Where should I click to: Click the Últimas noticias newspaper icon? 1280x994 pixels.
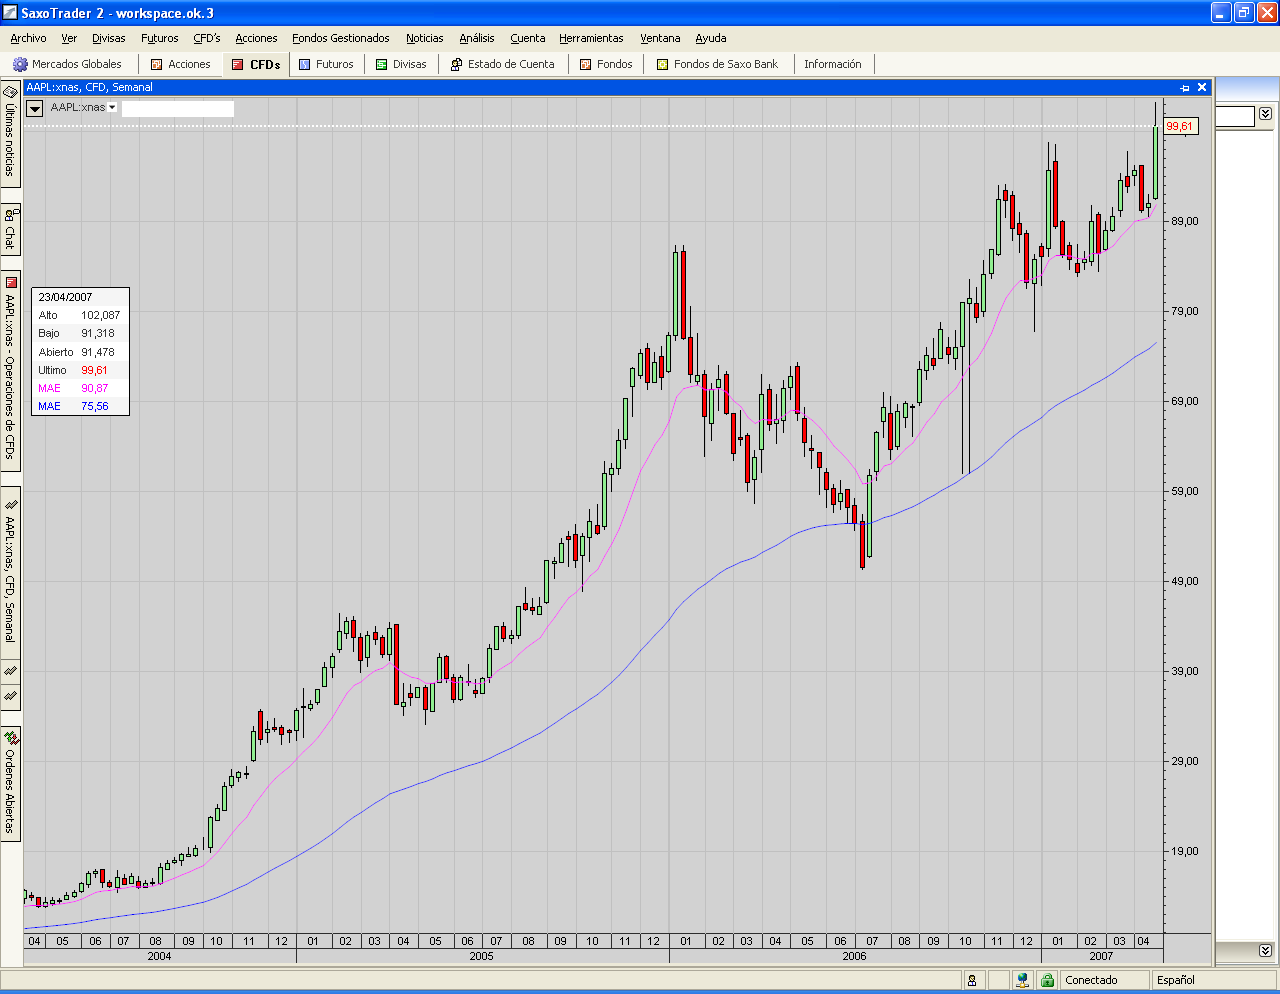tap(10, 91)
